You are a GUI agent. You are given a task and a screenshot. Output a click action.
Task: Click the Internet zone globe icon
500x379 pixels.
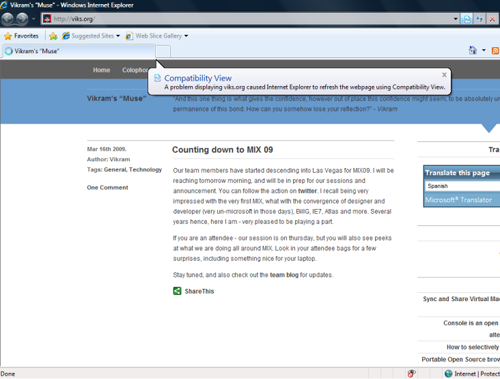click(448, 374)
